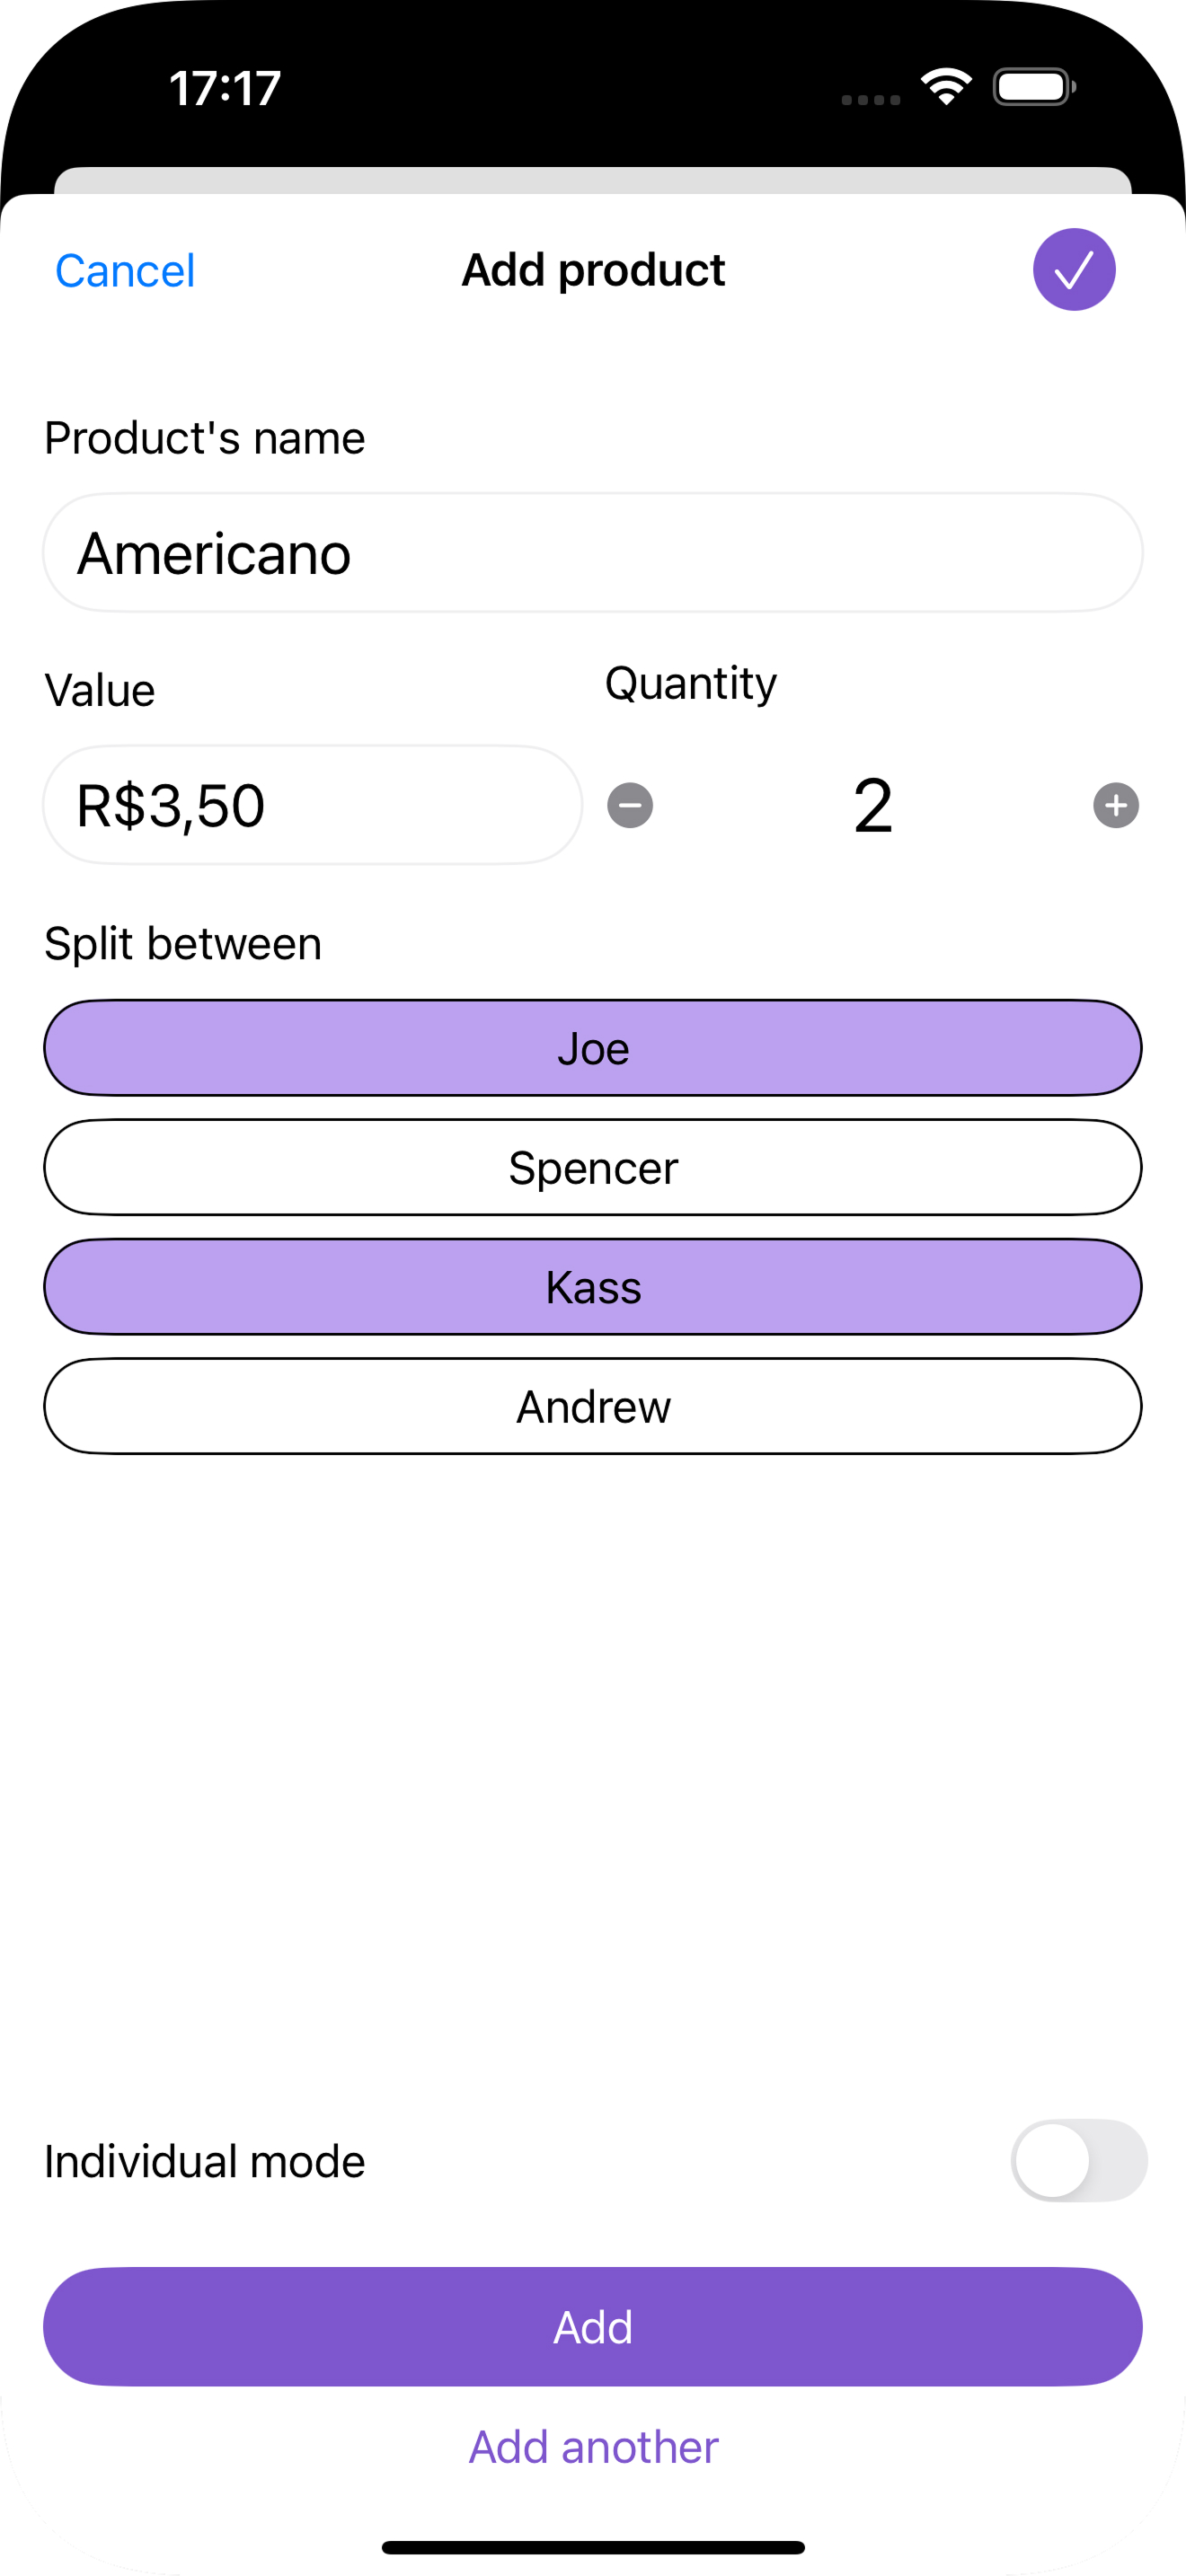Increase quantity with the plus icon
1186x2576 pixels.
point(1115,806)
